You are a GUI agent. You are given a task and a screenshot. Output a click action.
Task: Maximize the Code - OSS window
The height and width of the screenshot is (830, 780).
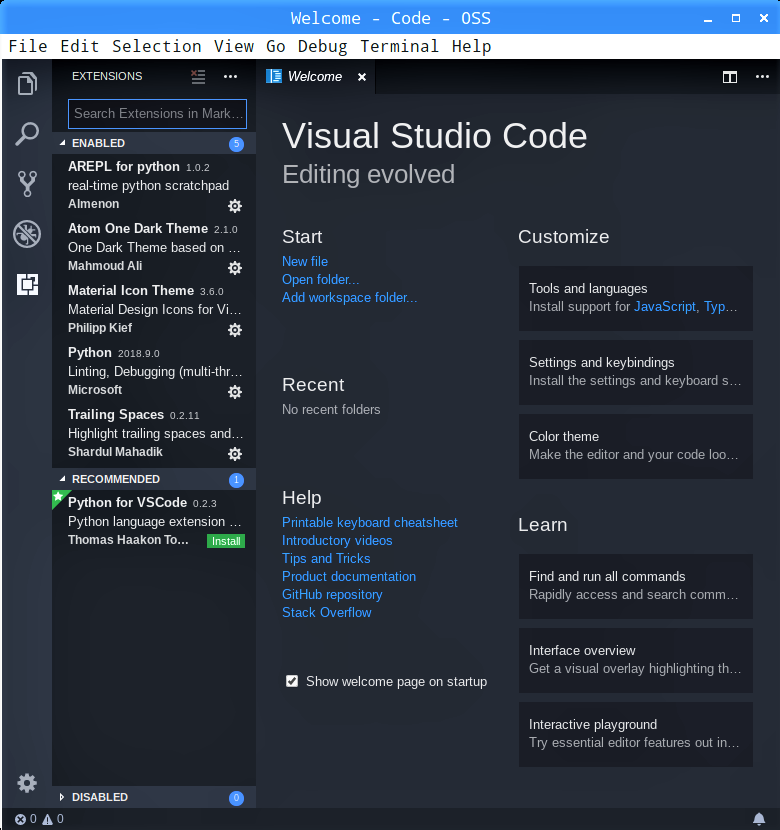pos(736,19)
